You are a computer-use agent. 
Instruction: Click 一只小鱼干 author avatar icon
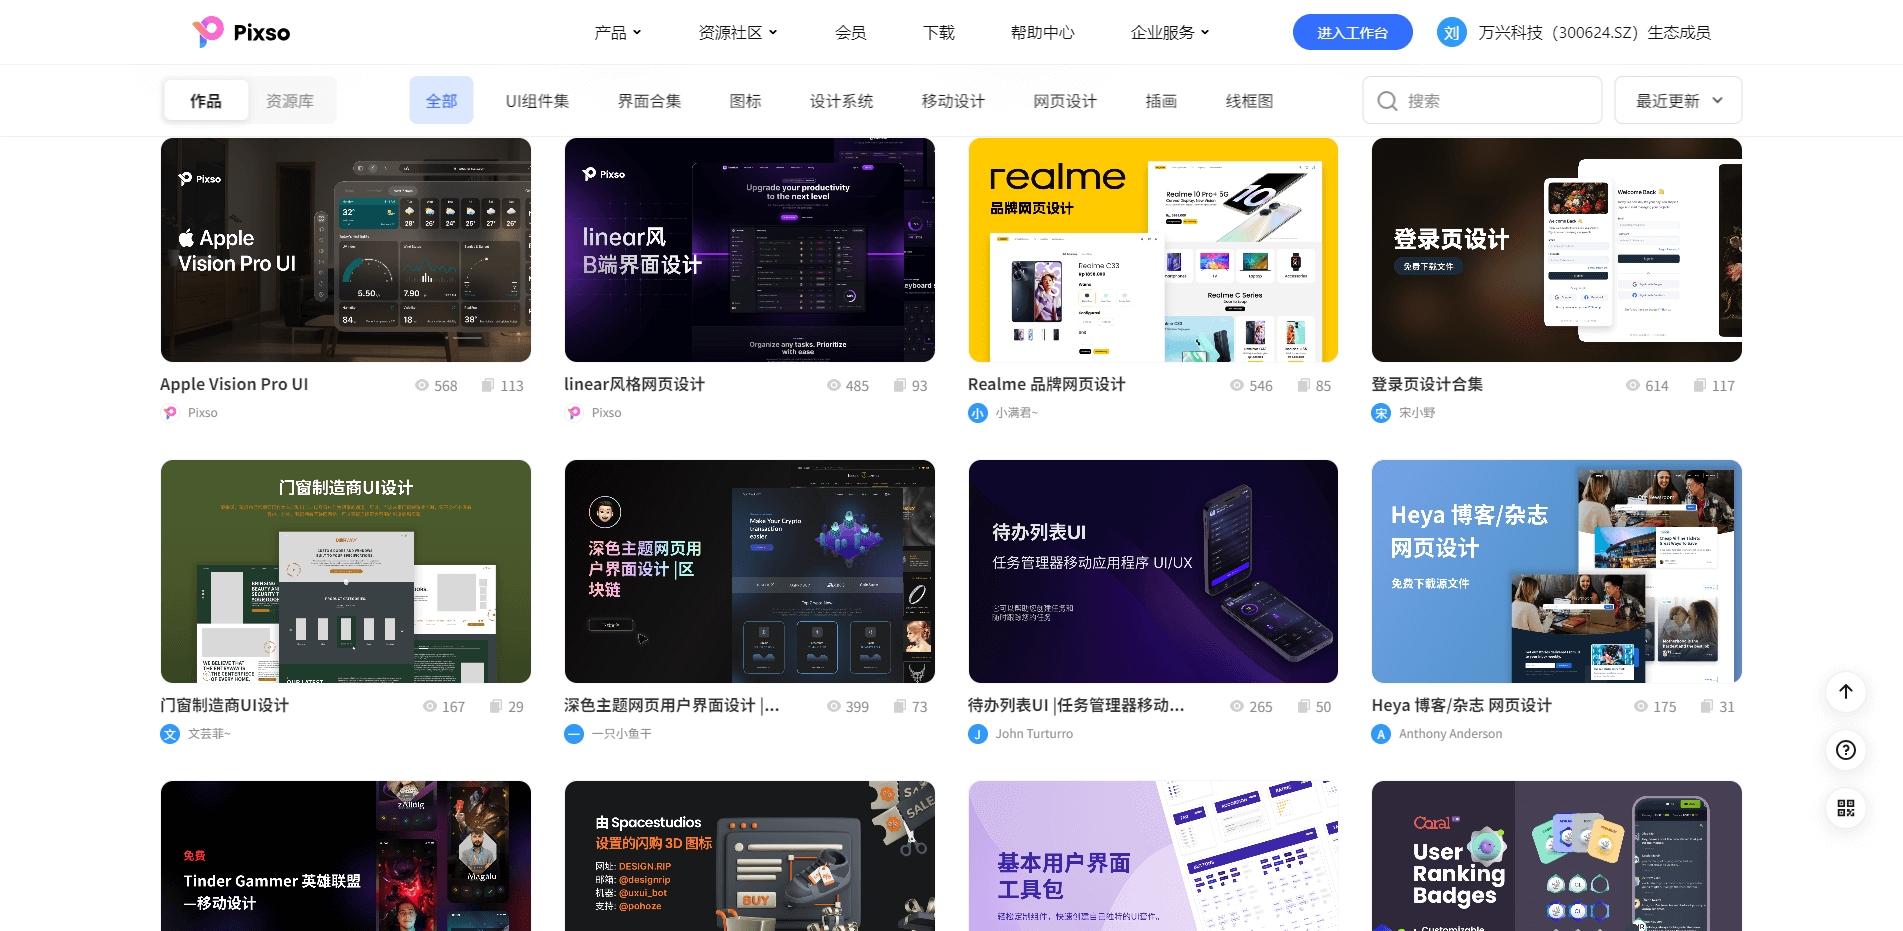[574, 734]
